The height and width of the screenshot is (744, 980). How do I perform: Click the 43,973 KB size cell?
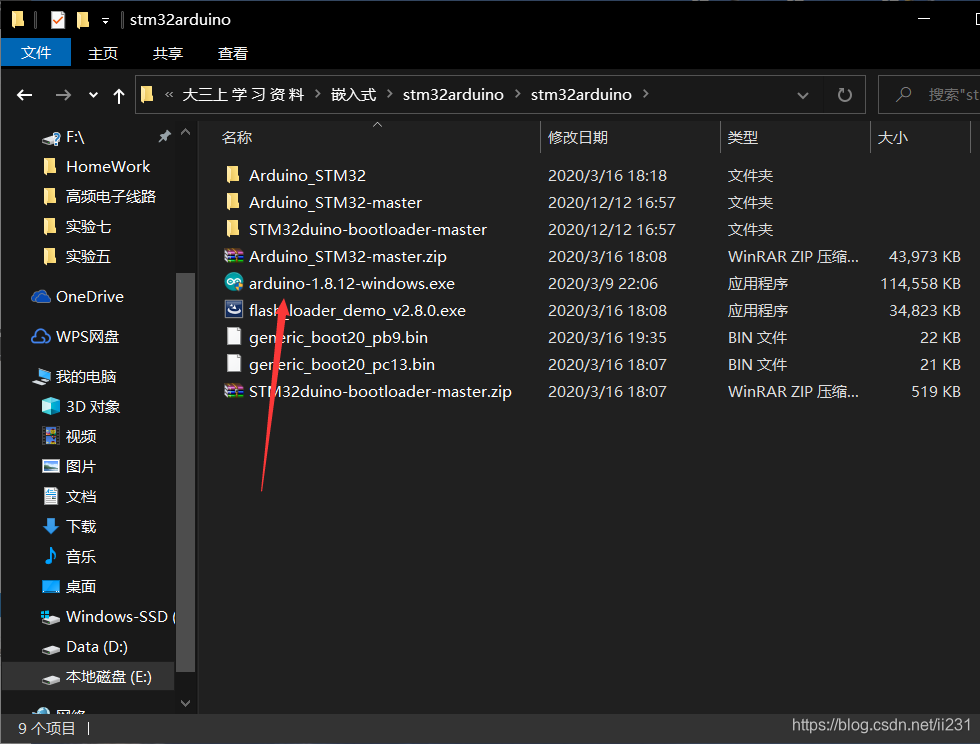click(x=924, y=256)
